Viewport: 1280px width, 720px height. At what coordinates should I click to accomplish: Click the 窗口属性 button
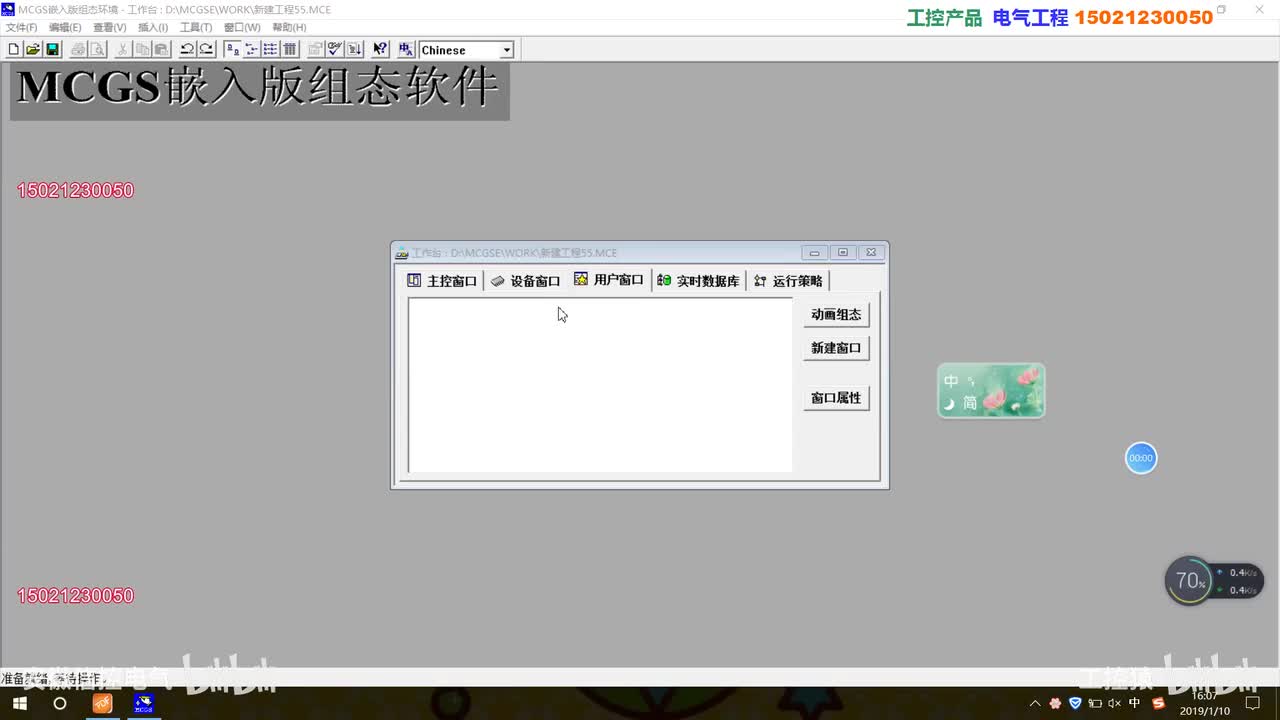(836, 398)
